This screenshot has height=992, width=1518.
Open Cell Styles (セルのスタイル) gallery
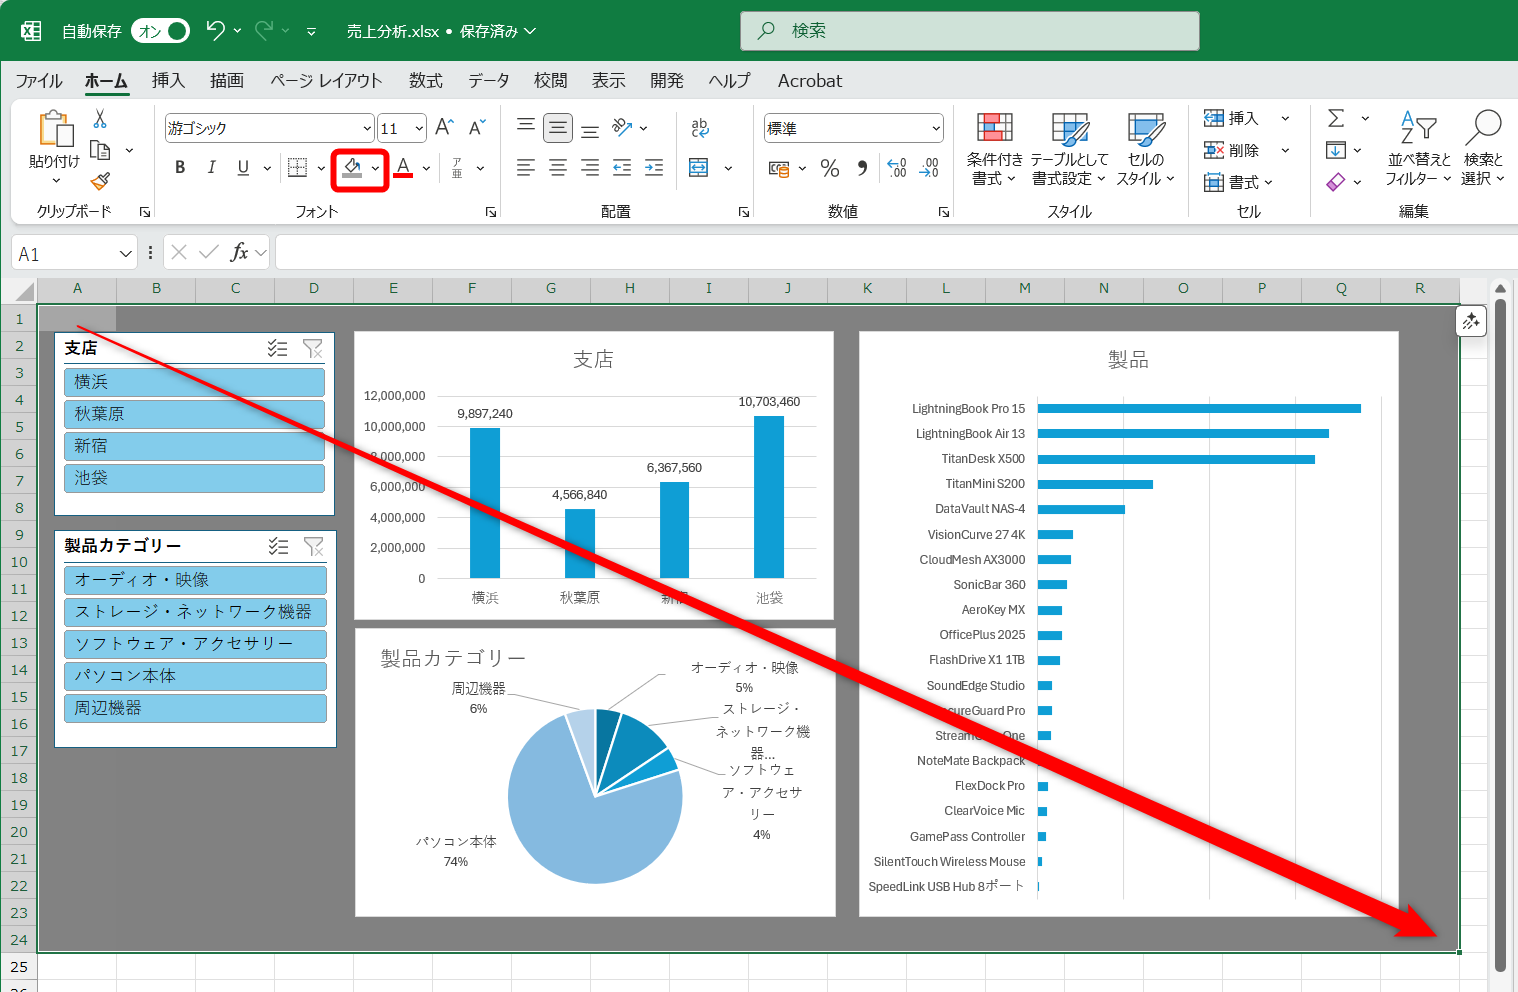pyautogui.click(x=1146, y=149)
